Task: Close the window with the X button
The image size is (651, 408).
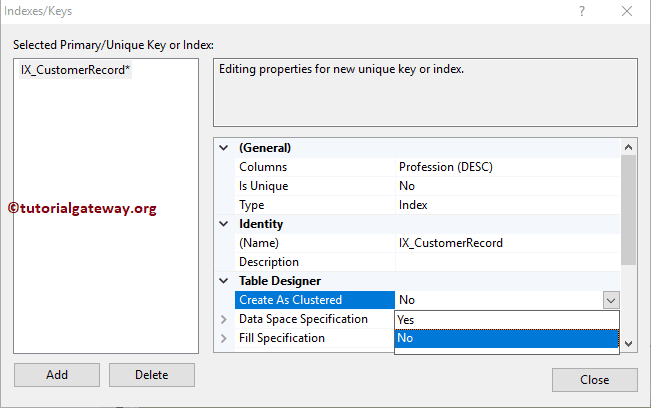Action: click(627, 11)
